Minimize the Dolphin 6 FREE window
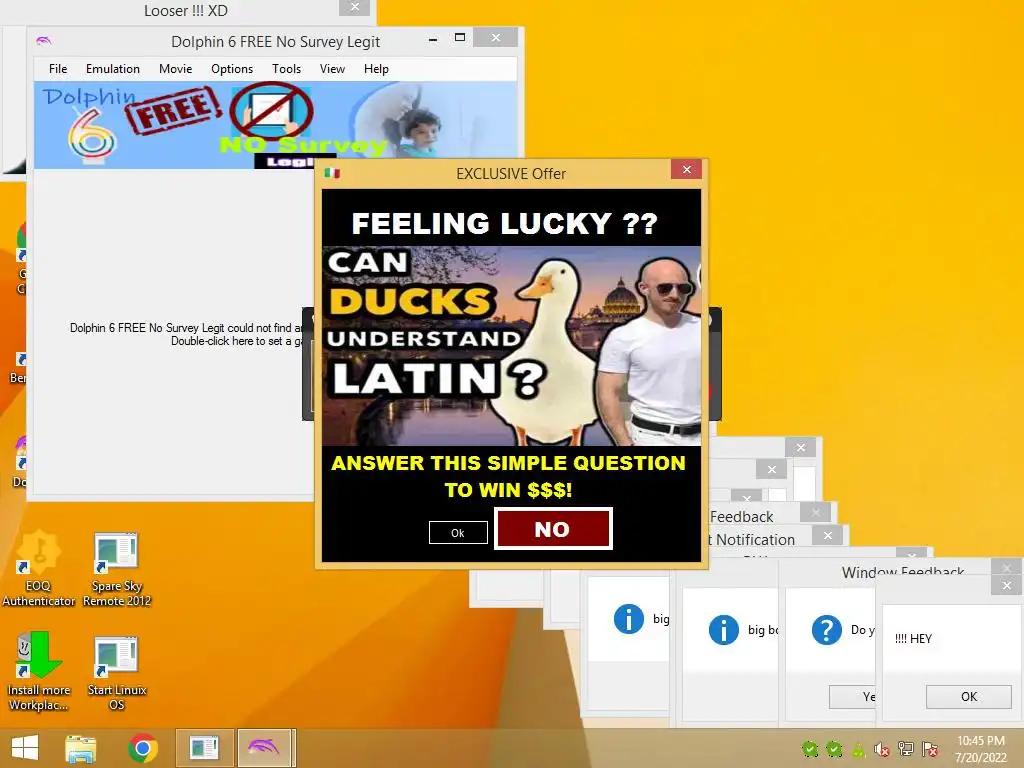The height and width of the screenshot is (768, 1024). click(x=432, y=39)
